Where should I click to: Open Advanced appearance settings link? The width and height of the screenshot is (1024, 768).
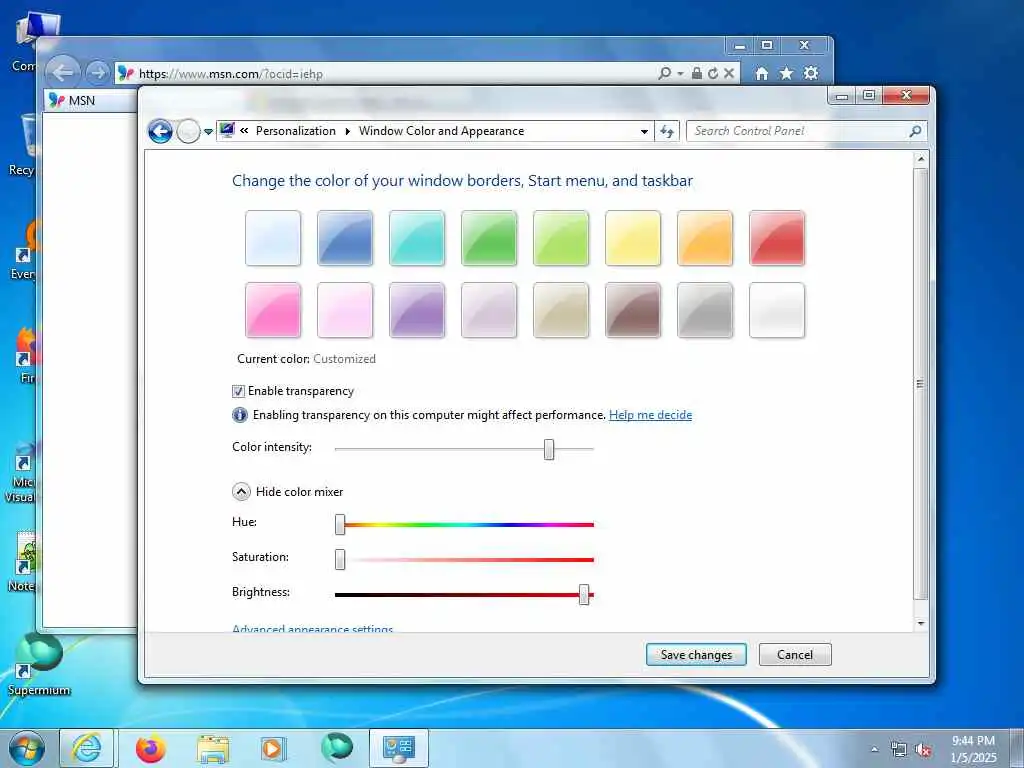312,628
